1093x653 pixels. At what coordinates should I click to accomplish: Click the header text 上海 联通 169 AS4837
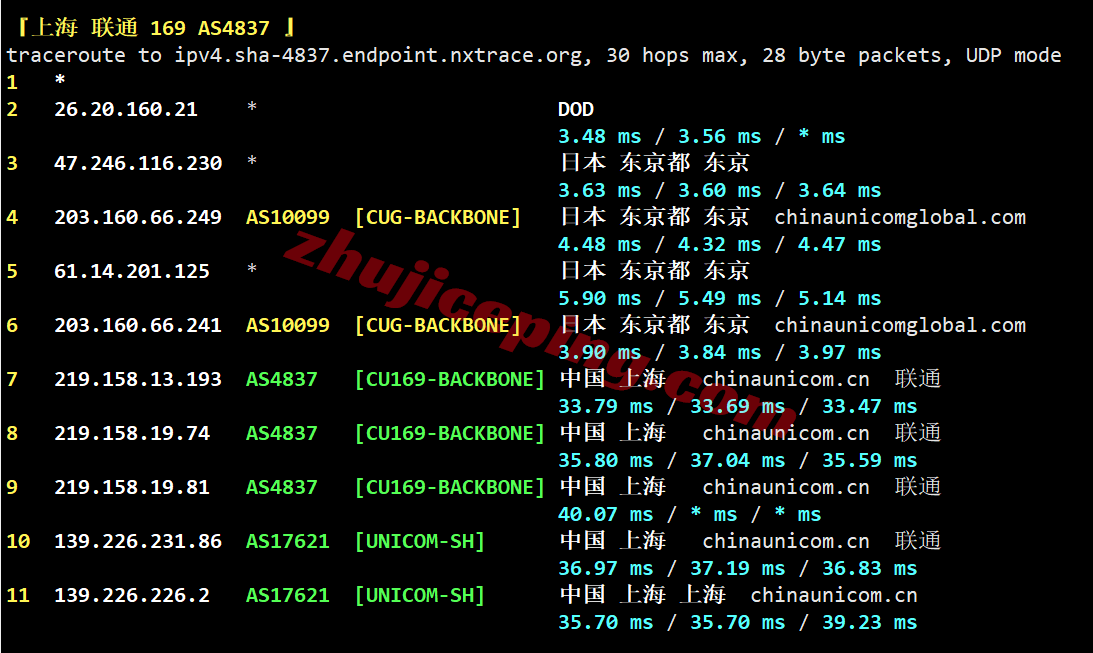pyautogui.click(x=151, y=28)
